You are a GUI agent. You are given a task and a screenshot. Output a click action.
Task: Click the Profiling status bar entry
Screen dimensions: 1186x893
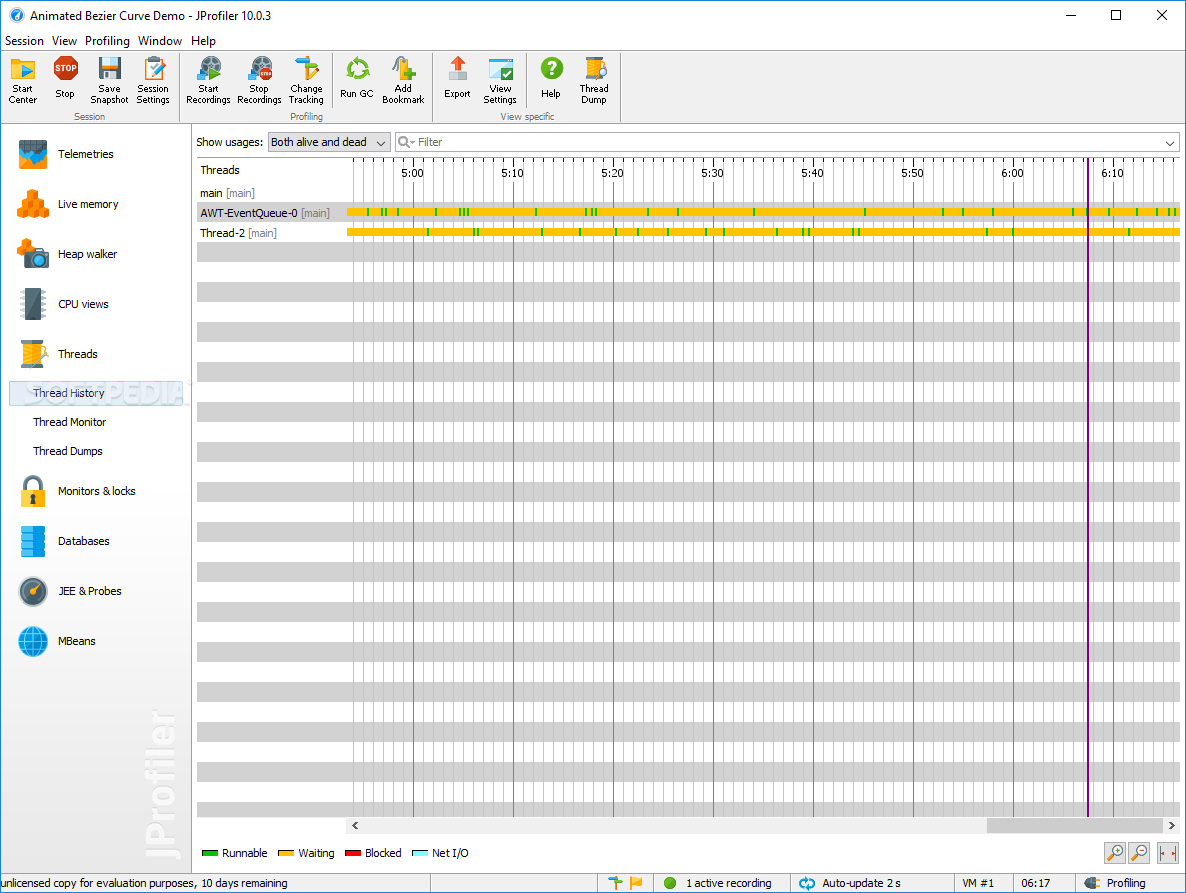1116,883
